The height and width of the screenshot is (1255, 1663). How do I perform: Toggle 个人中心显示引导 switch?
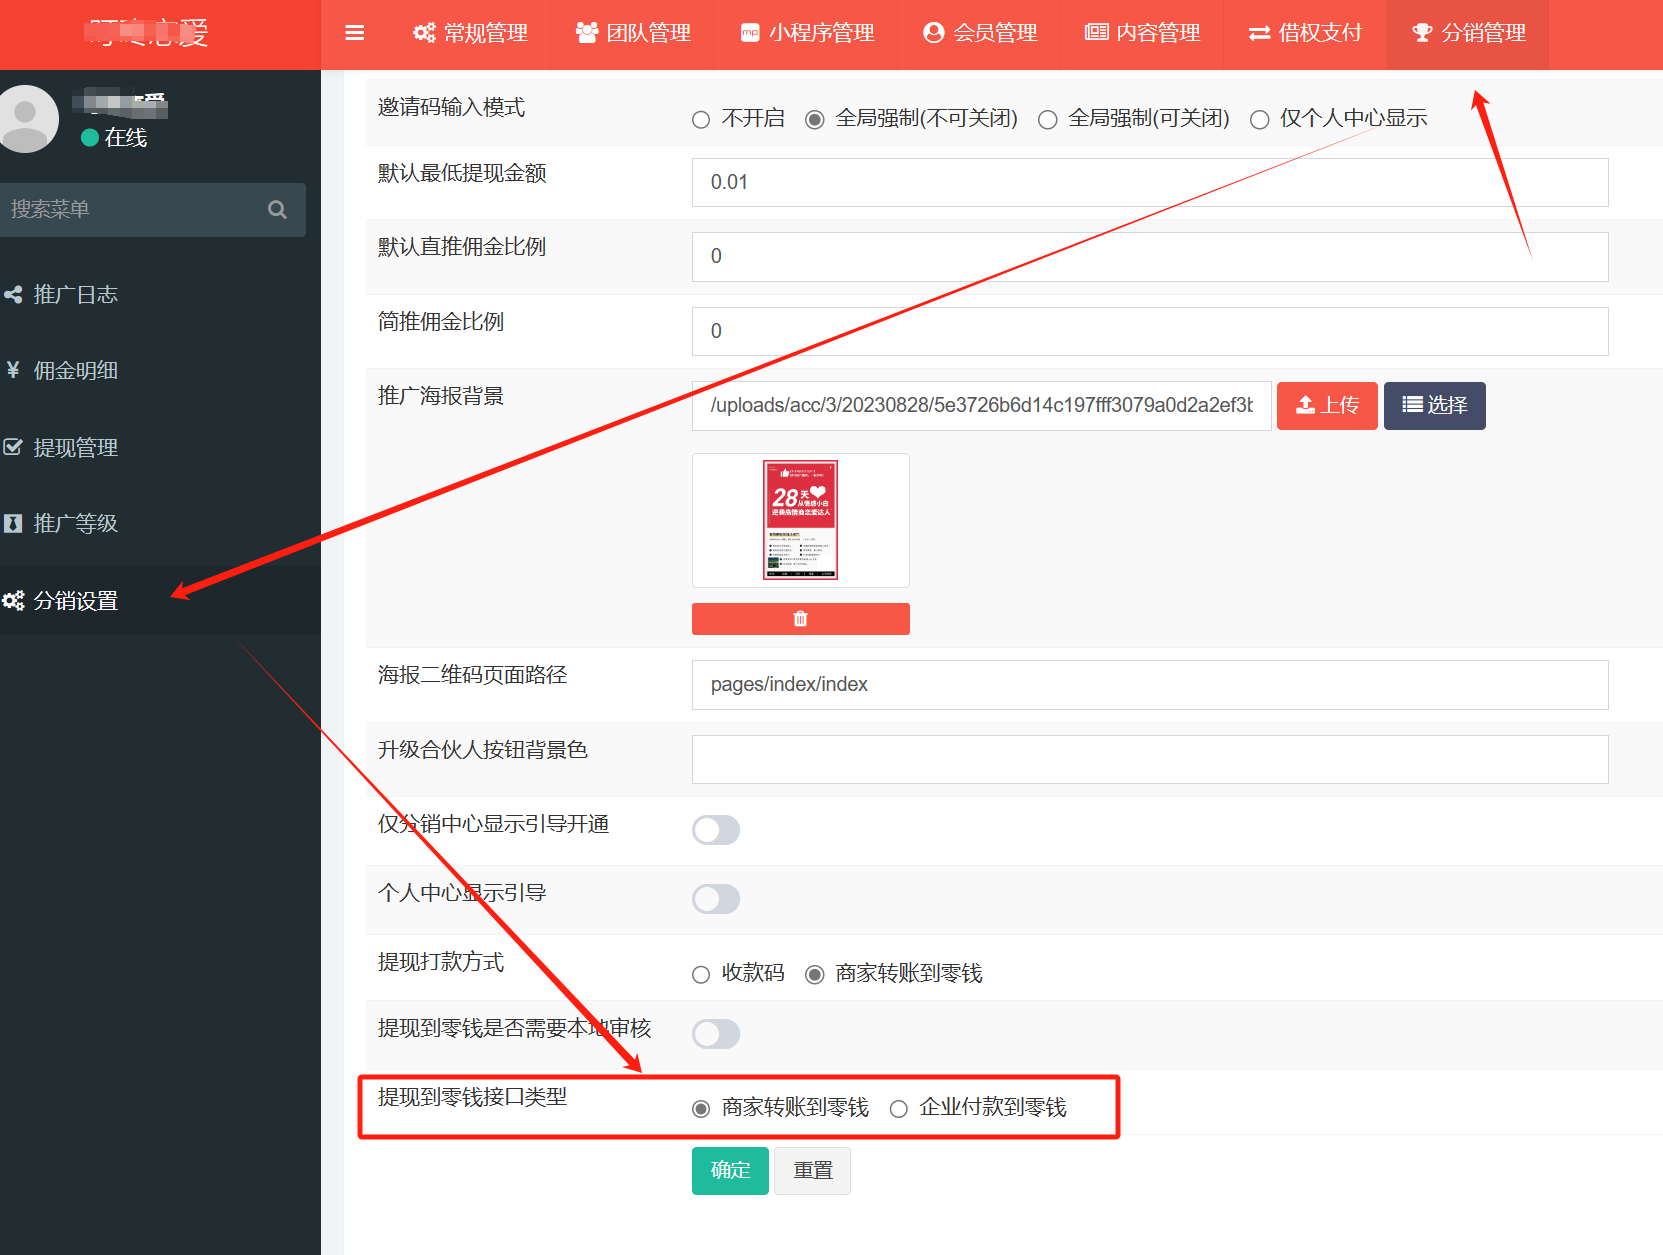tap(716, 899)
